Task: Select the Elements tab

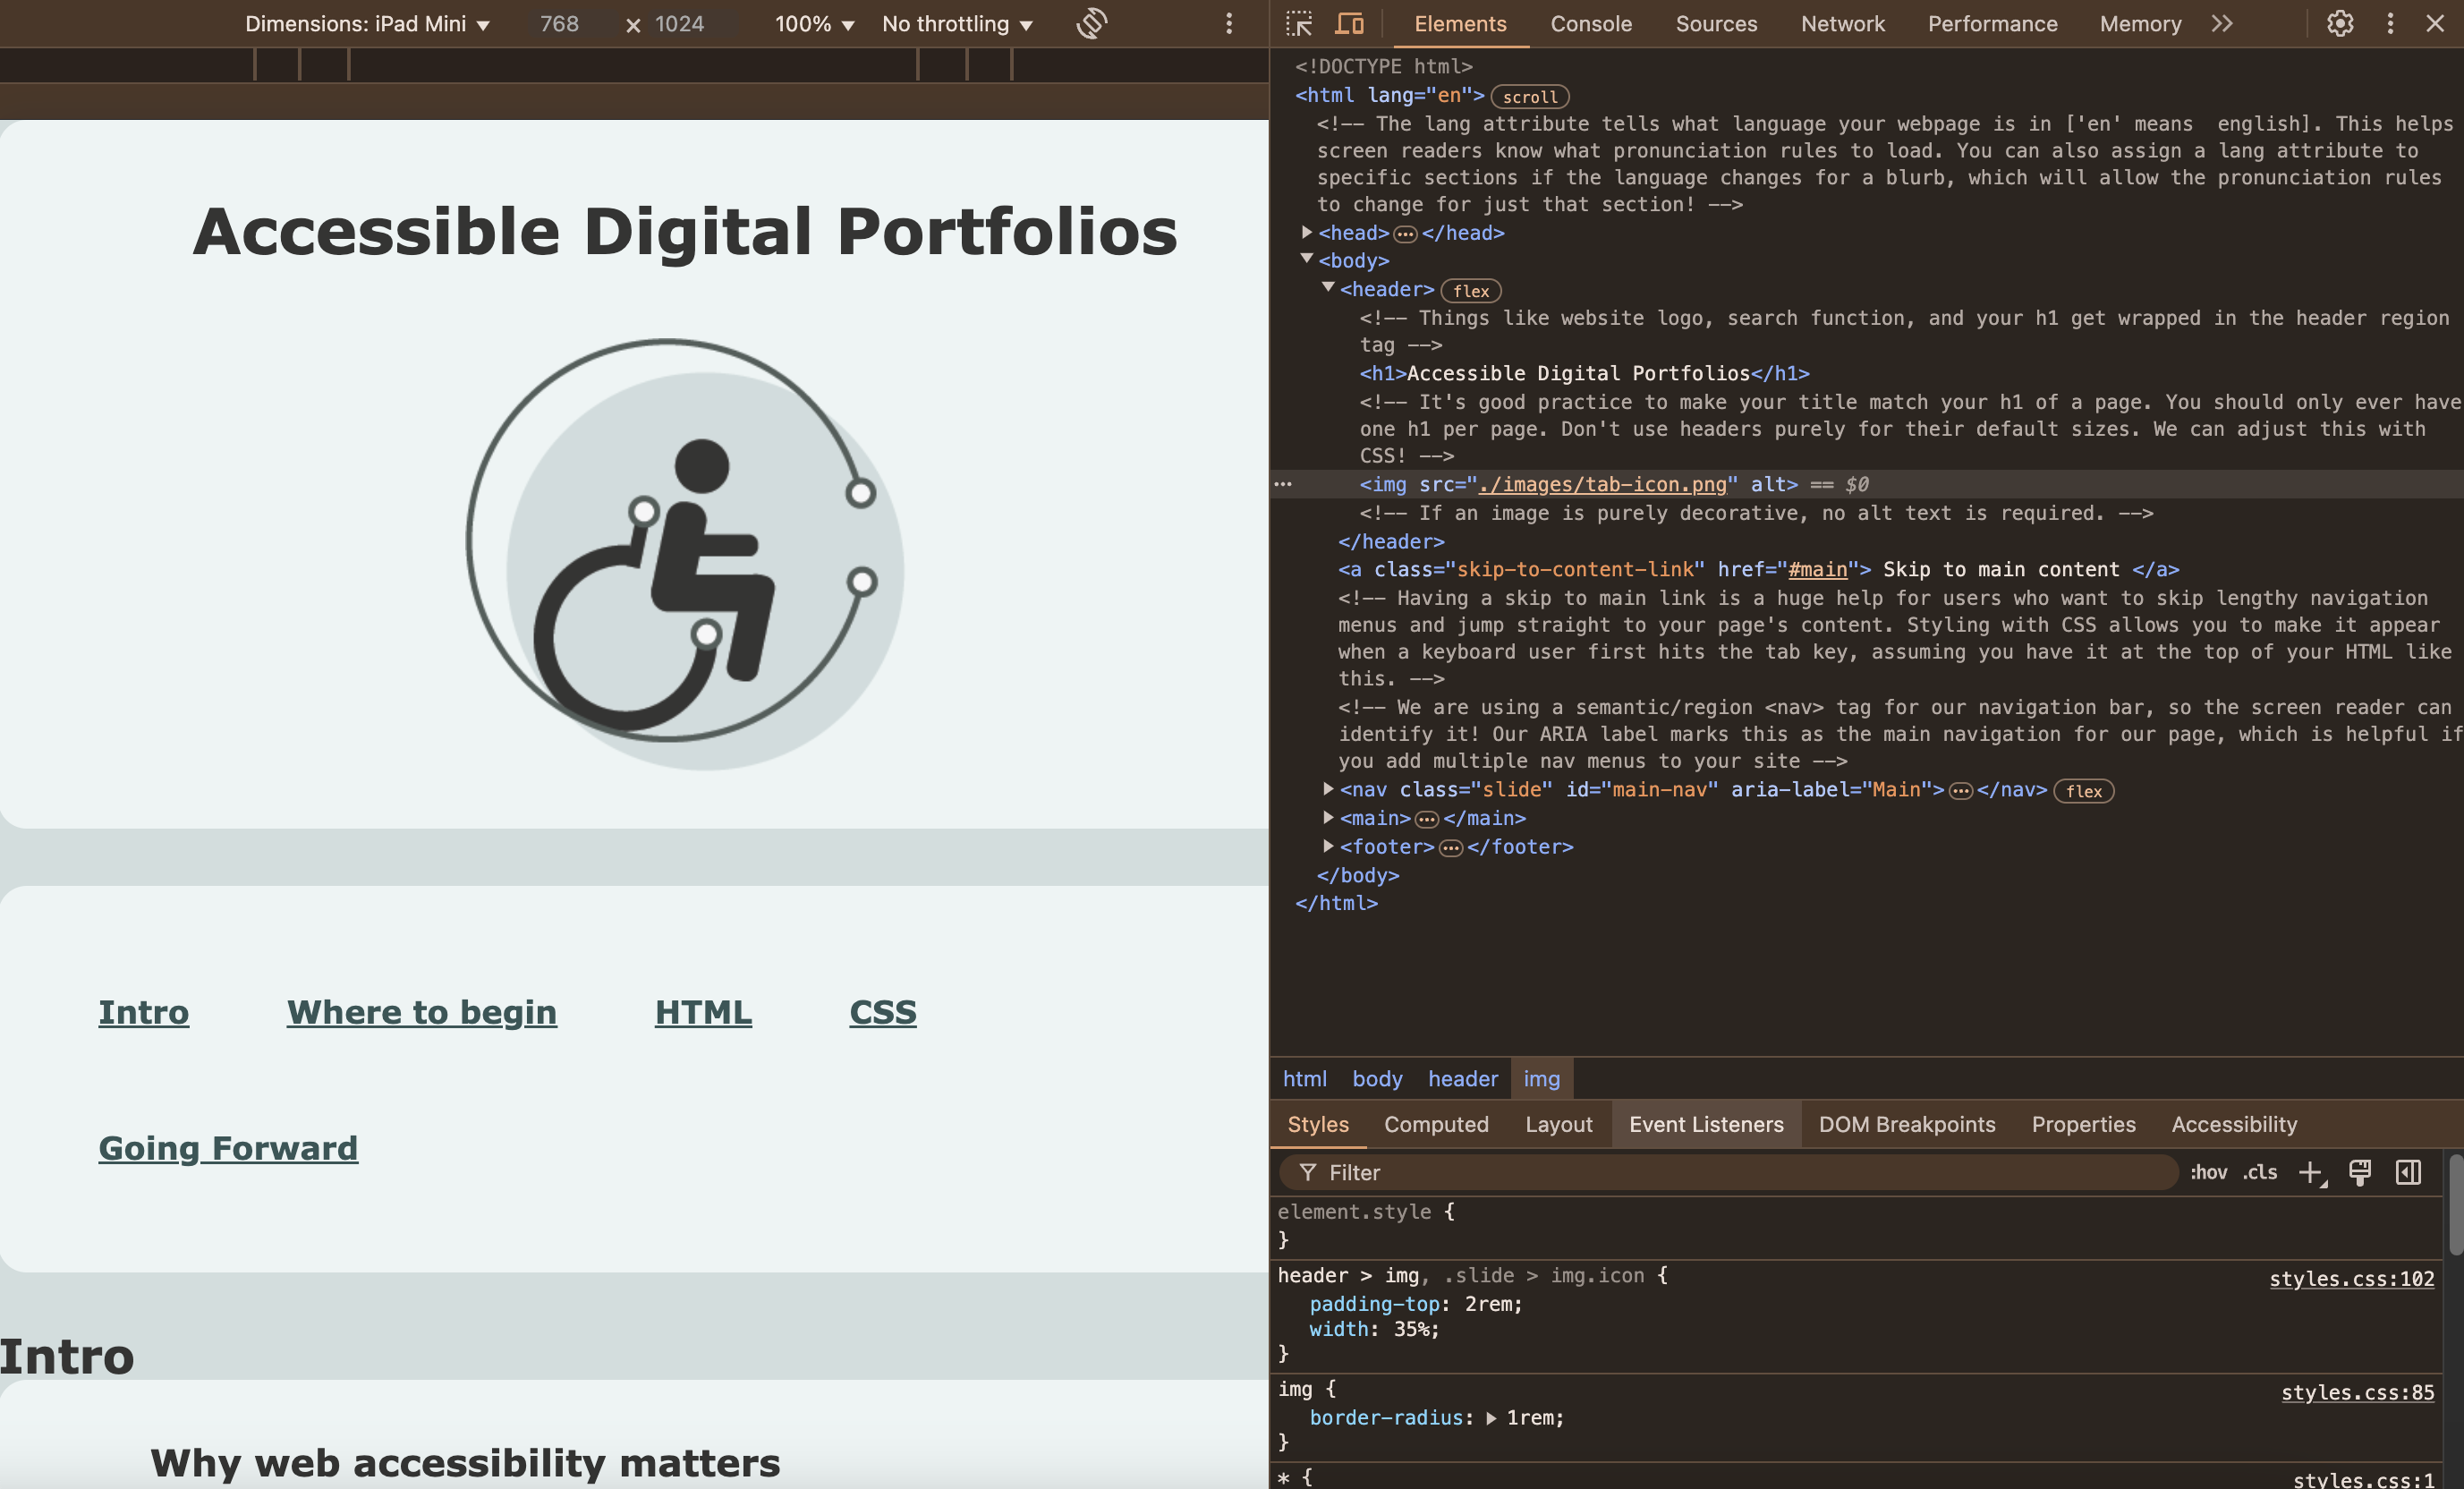Action: tap(1460, 24)
